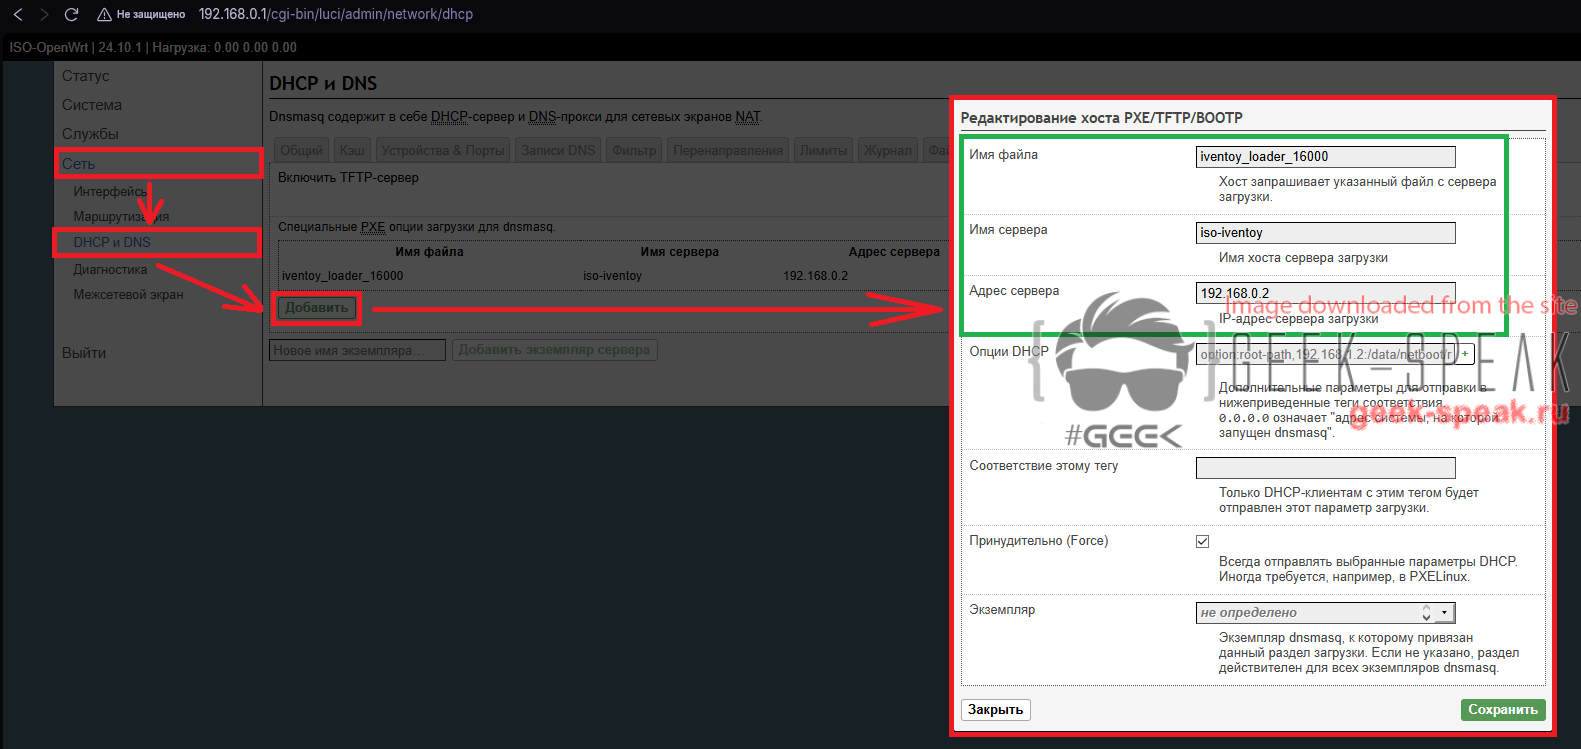1581x749 pixels.
Task: Switch to the 'Устройства & Порты' tab
Action: 442,150
